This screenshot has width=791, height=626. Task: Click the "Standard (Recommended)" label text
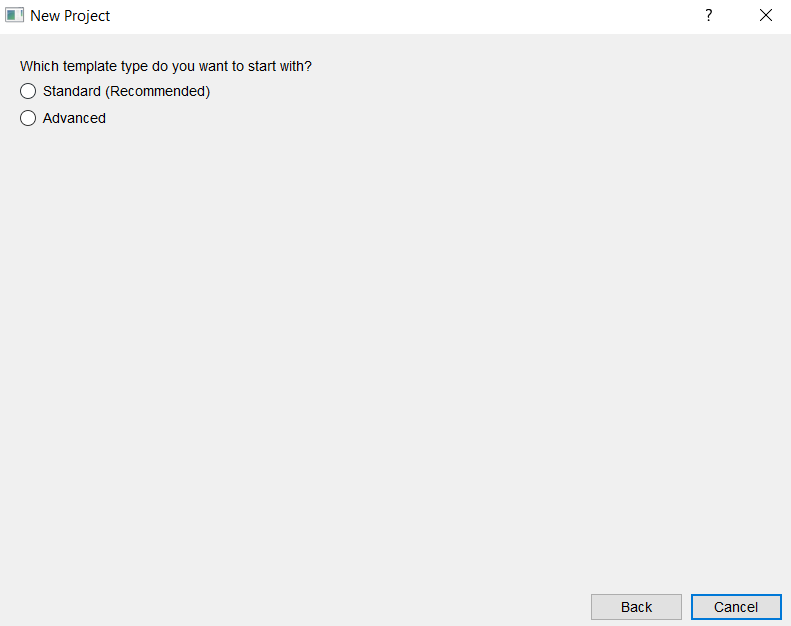click(126, 92)
